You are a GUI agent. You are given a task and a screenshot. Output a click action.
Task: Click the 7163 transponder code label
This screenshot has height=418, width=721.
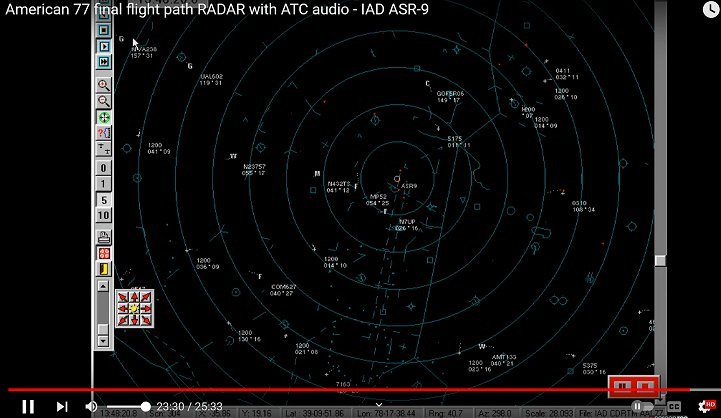343,384
